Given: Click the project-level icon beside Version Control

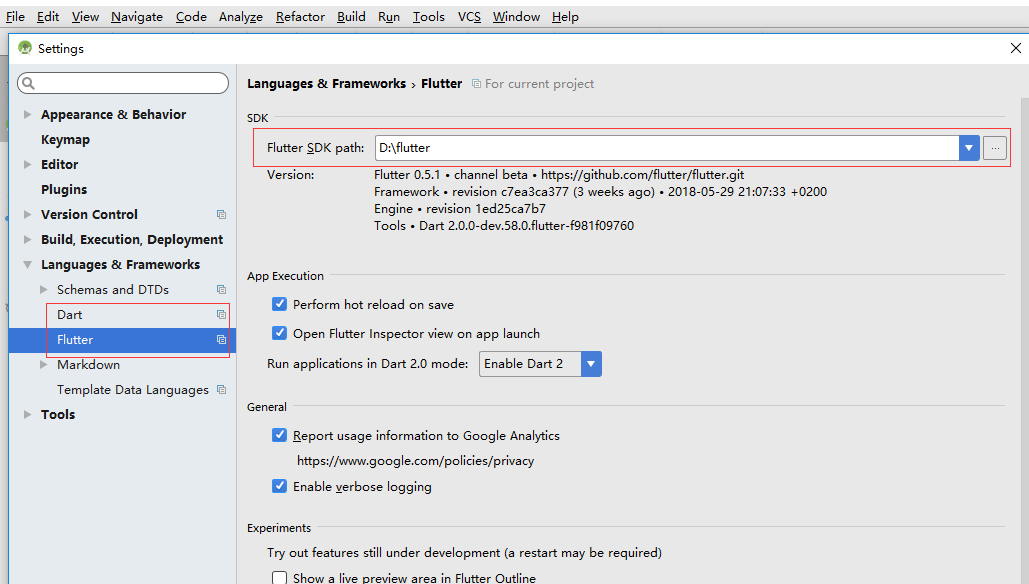Looking at the screenshot, I should [x=221, y=215].
